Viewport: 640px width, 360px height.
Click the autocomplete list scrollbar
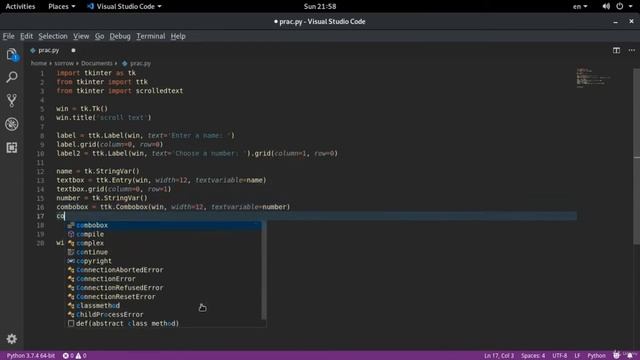[264, 270]
